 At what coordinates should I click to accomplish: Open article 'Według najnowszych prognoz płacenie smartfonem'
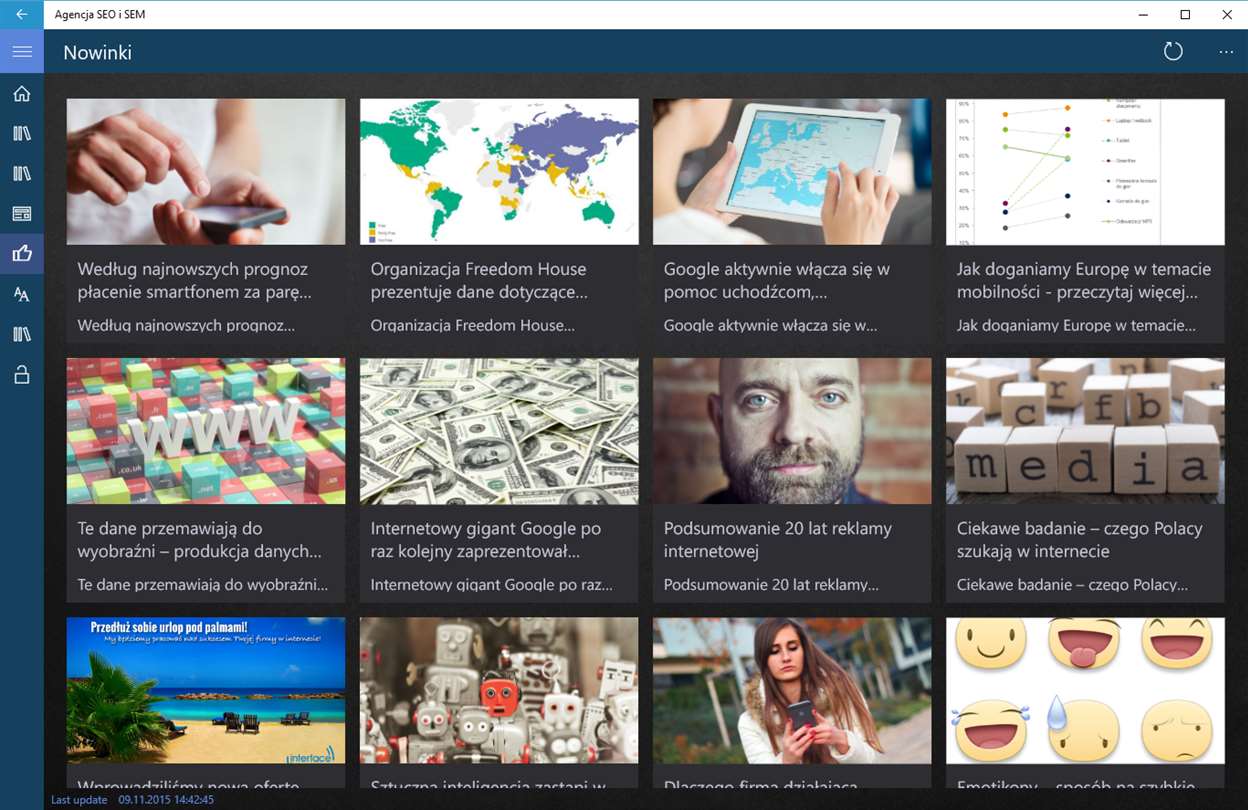tap(195, 281)
